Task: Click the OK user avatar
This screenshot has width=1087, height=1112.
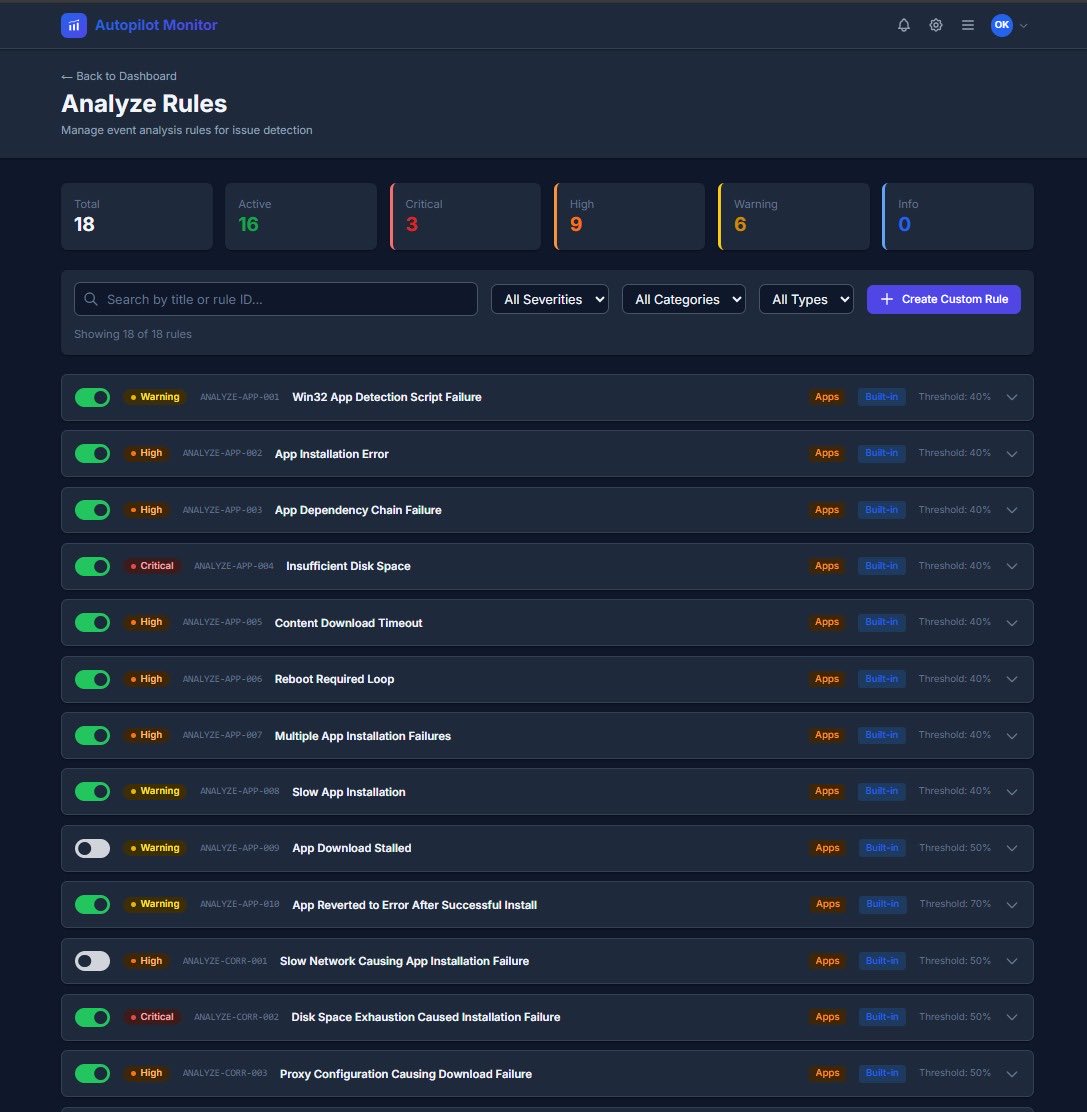Action: pos(1001,25)
